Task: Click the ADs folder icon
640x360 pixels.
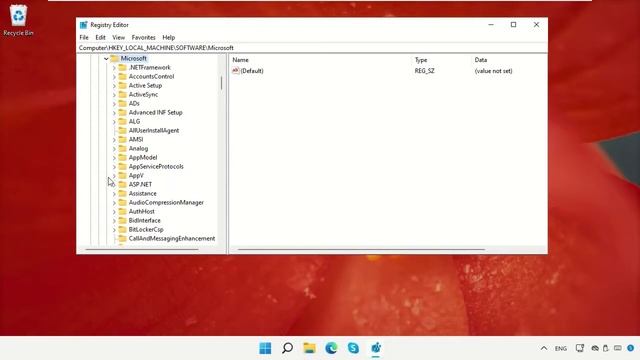Action: click(122, 103)
